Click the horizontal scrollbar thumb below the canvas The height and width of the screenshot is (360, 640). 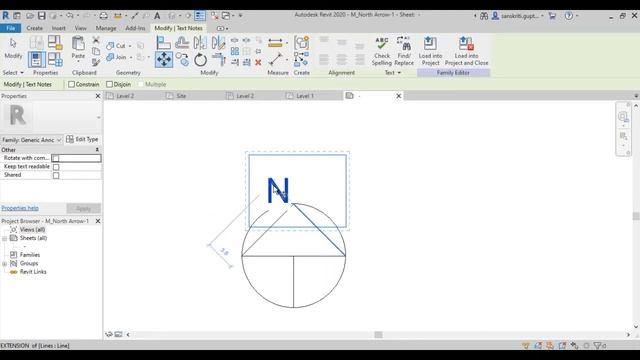click(378, 335)
